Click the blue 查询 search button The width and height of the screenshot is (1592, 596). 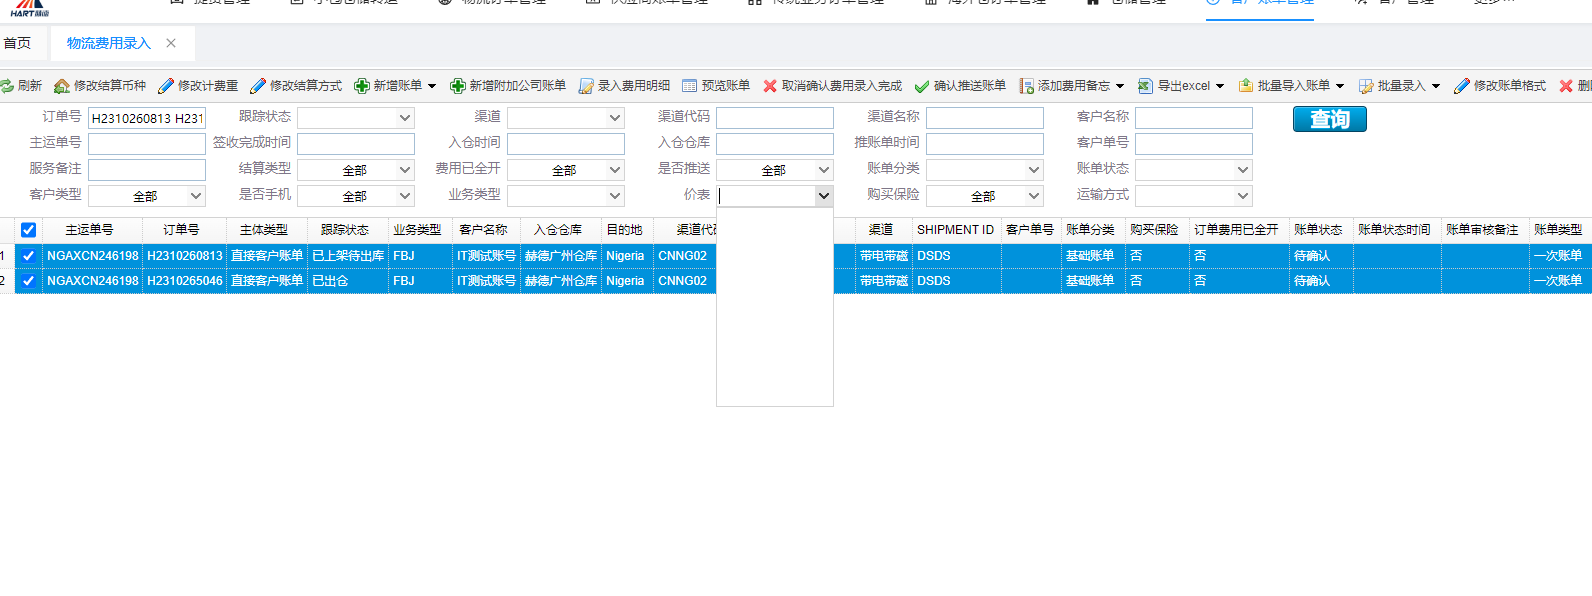click(x=1329, y=119)
